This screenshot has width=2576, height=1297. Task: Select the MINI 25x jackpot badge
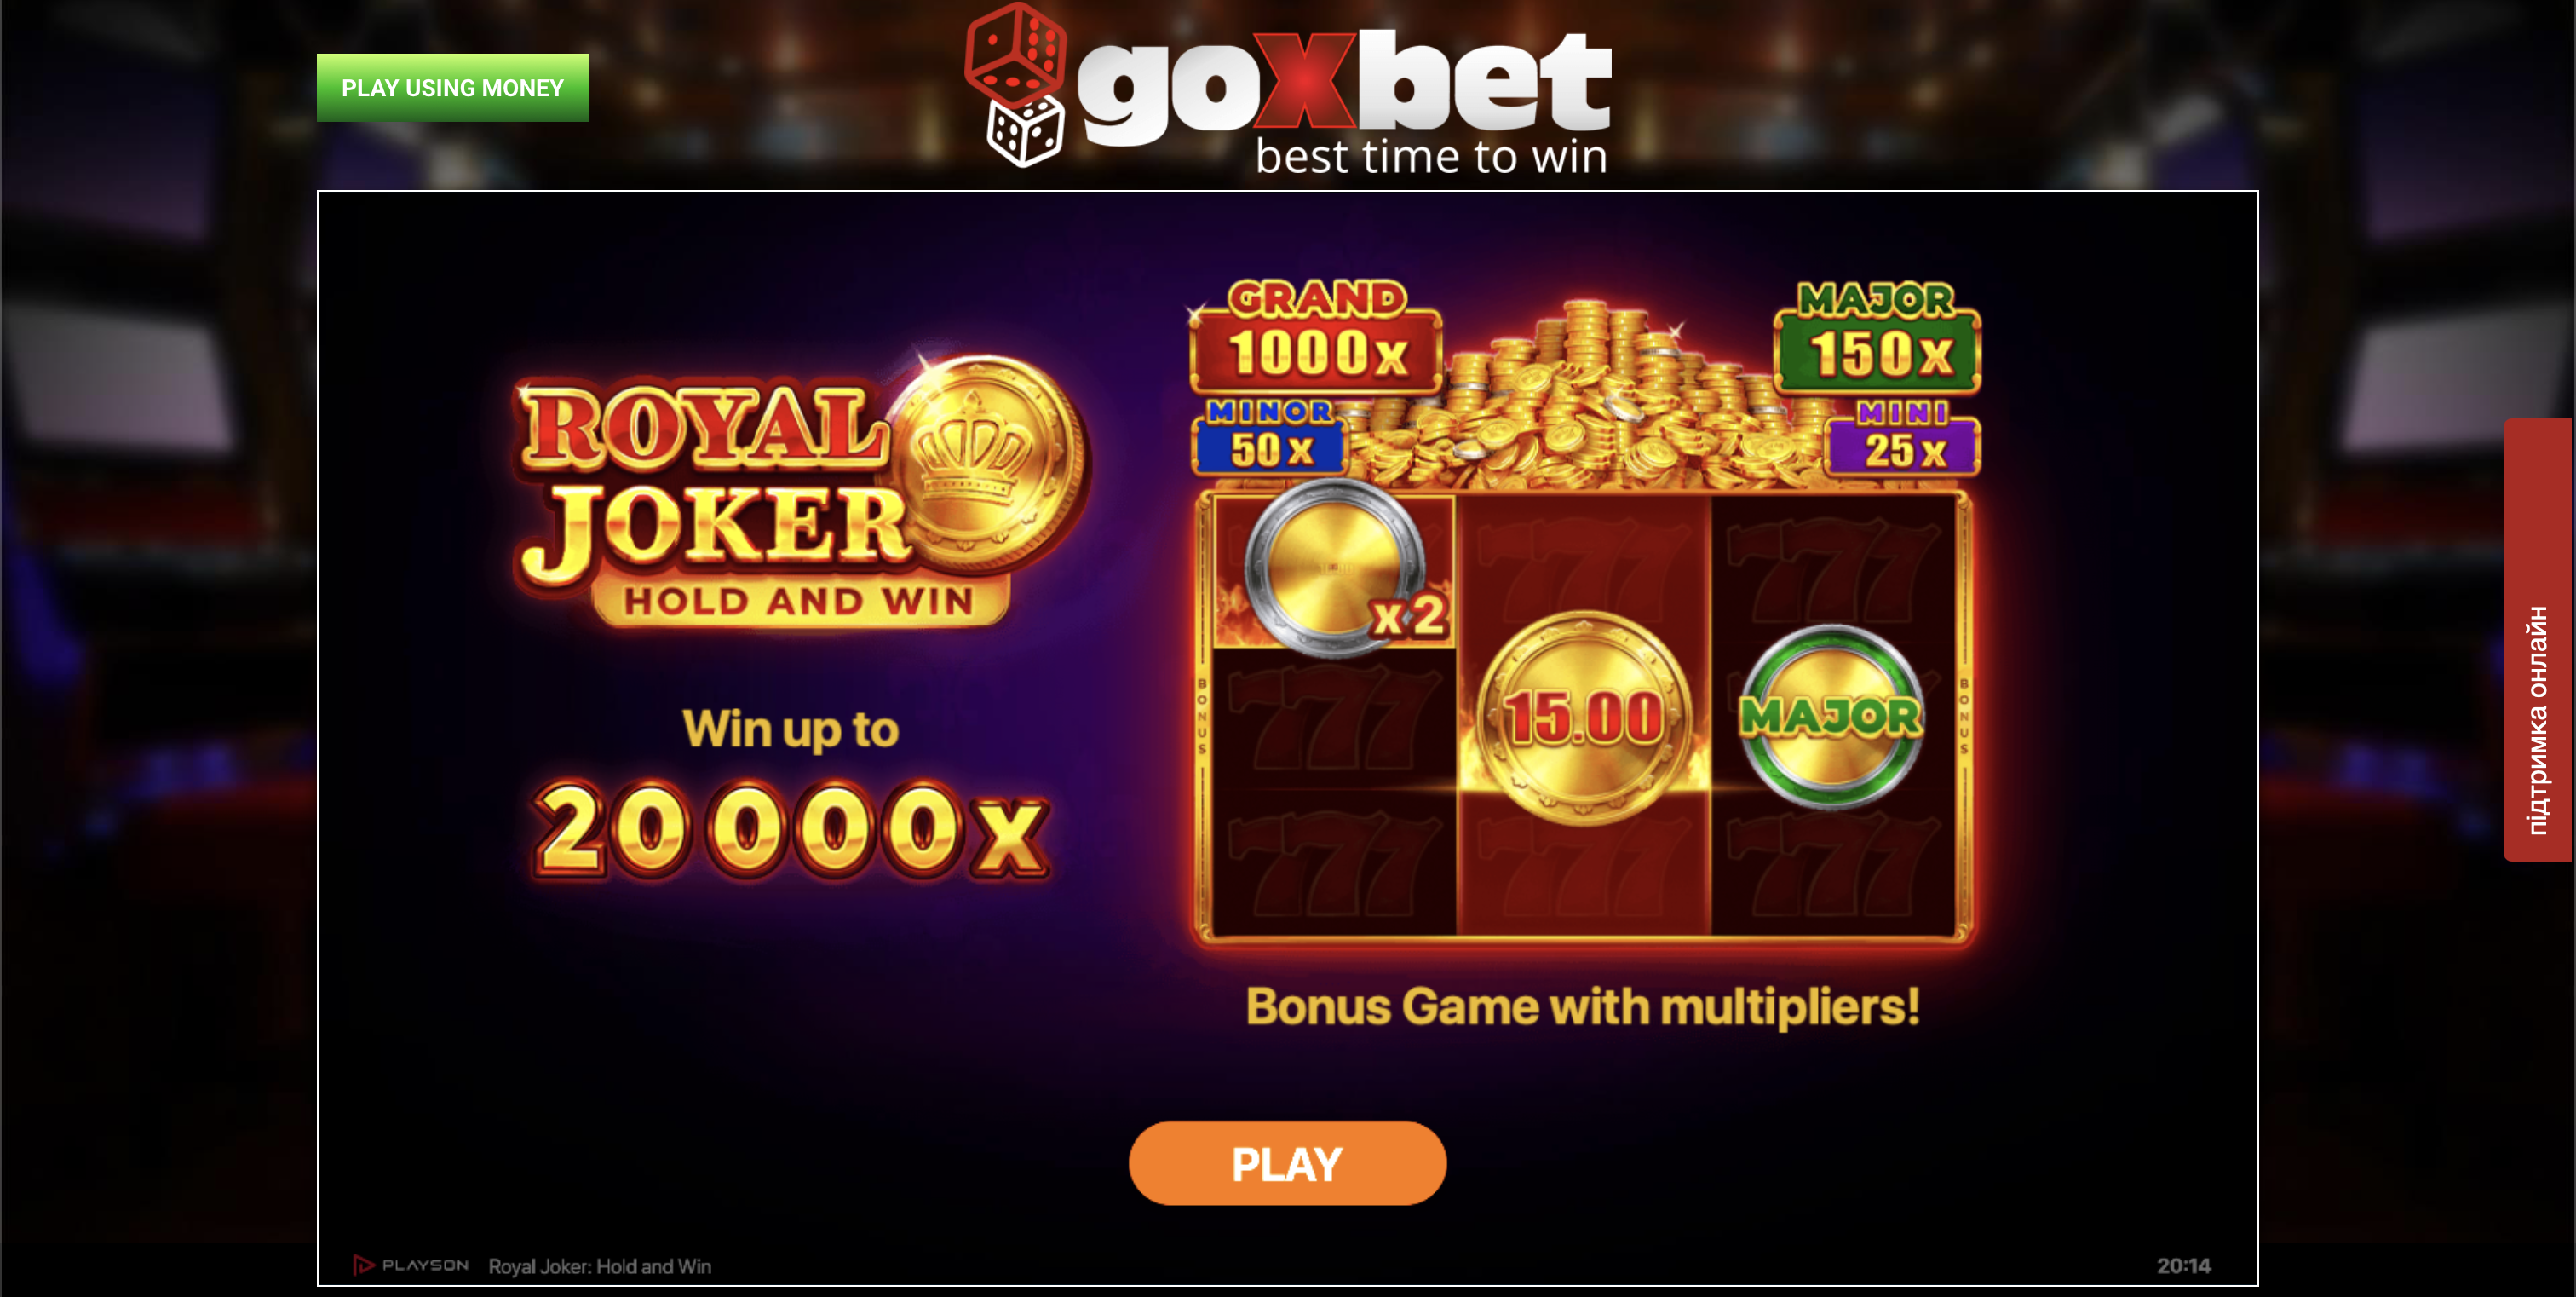(x=1903, y=437)
